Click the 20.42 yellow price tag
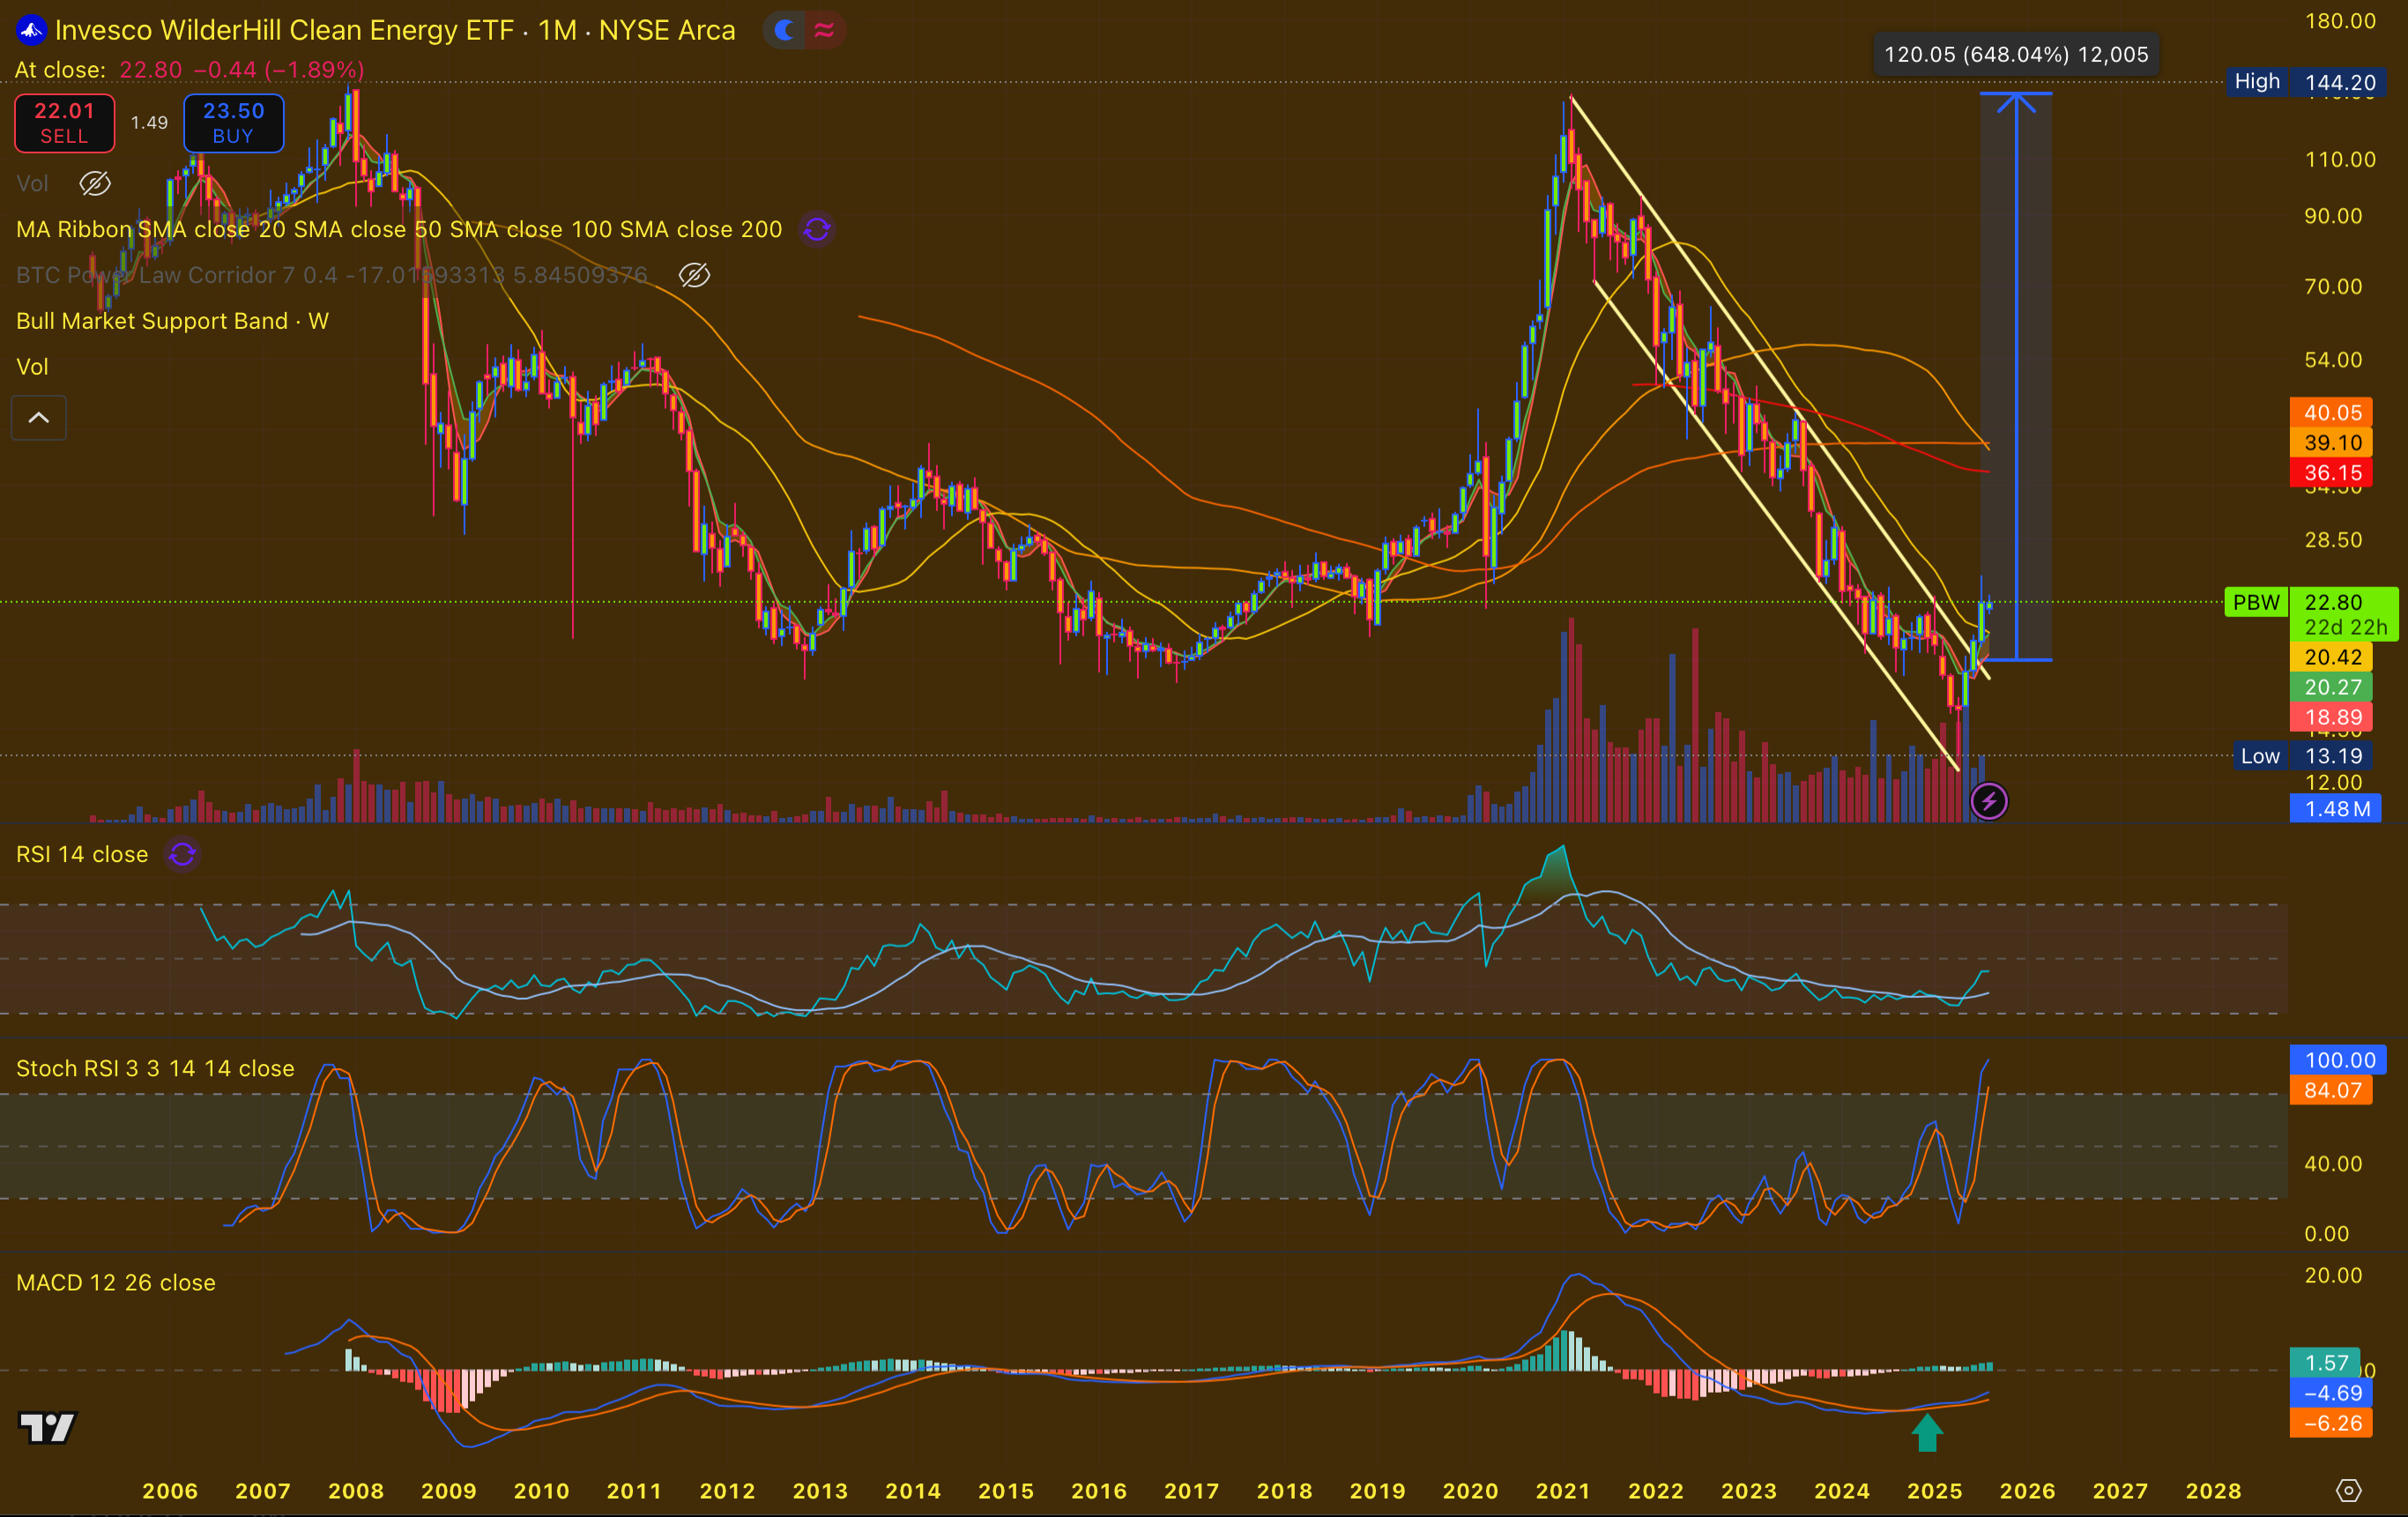The width and height of the screenshot is (2408, 1517). pyautogui.click(x=2331, y=657)
